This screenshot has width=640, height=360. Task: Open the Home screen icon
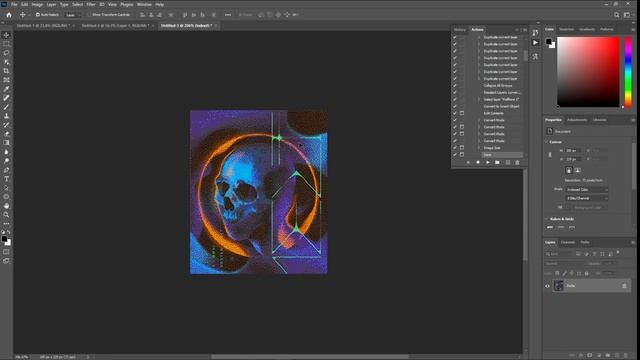tap(9, 15)
